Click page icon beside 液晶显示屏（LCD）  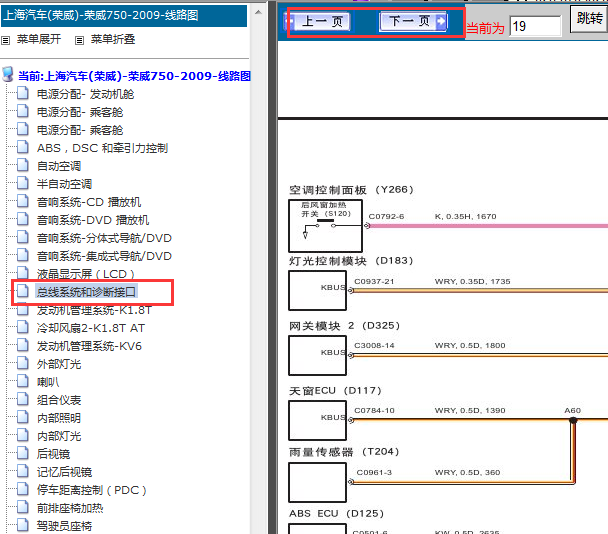23,273
